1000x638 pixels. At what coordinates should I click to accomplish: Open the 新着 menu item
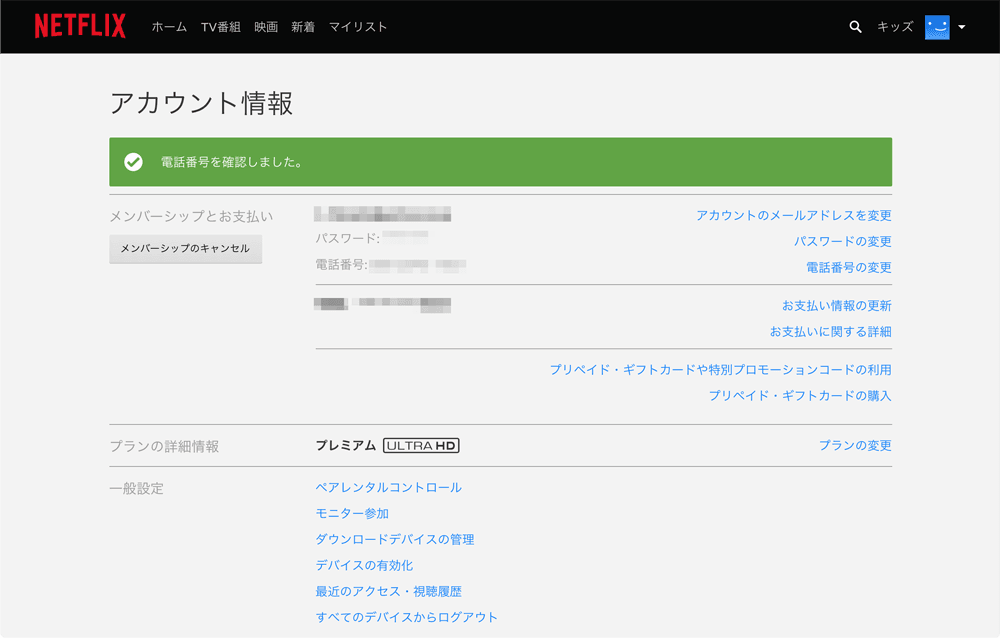pos(303,27)
